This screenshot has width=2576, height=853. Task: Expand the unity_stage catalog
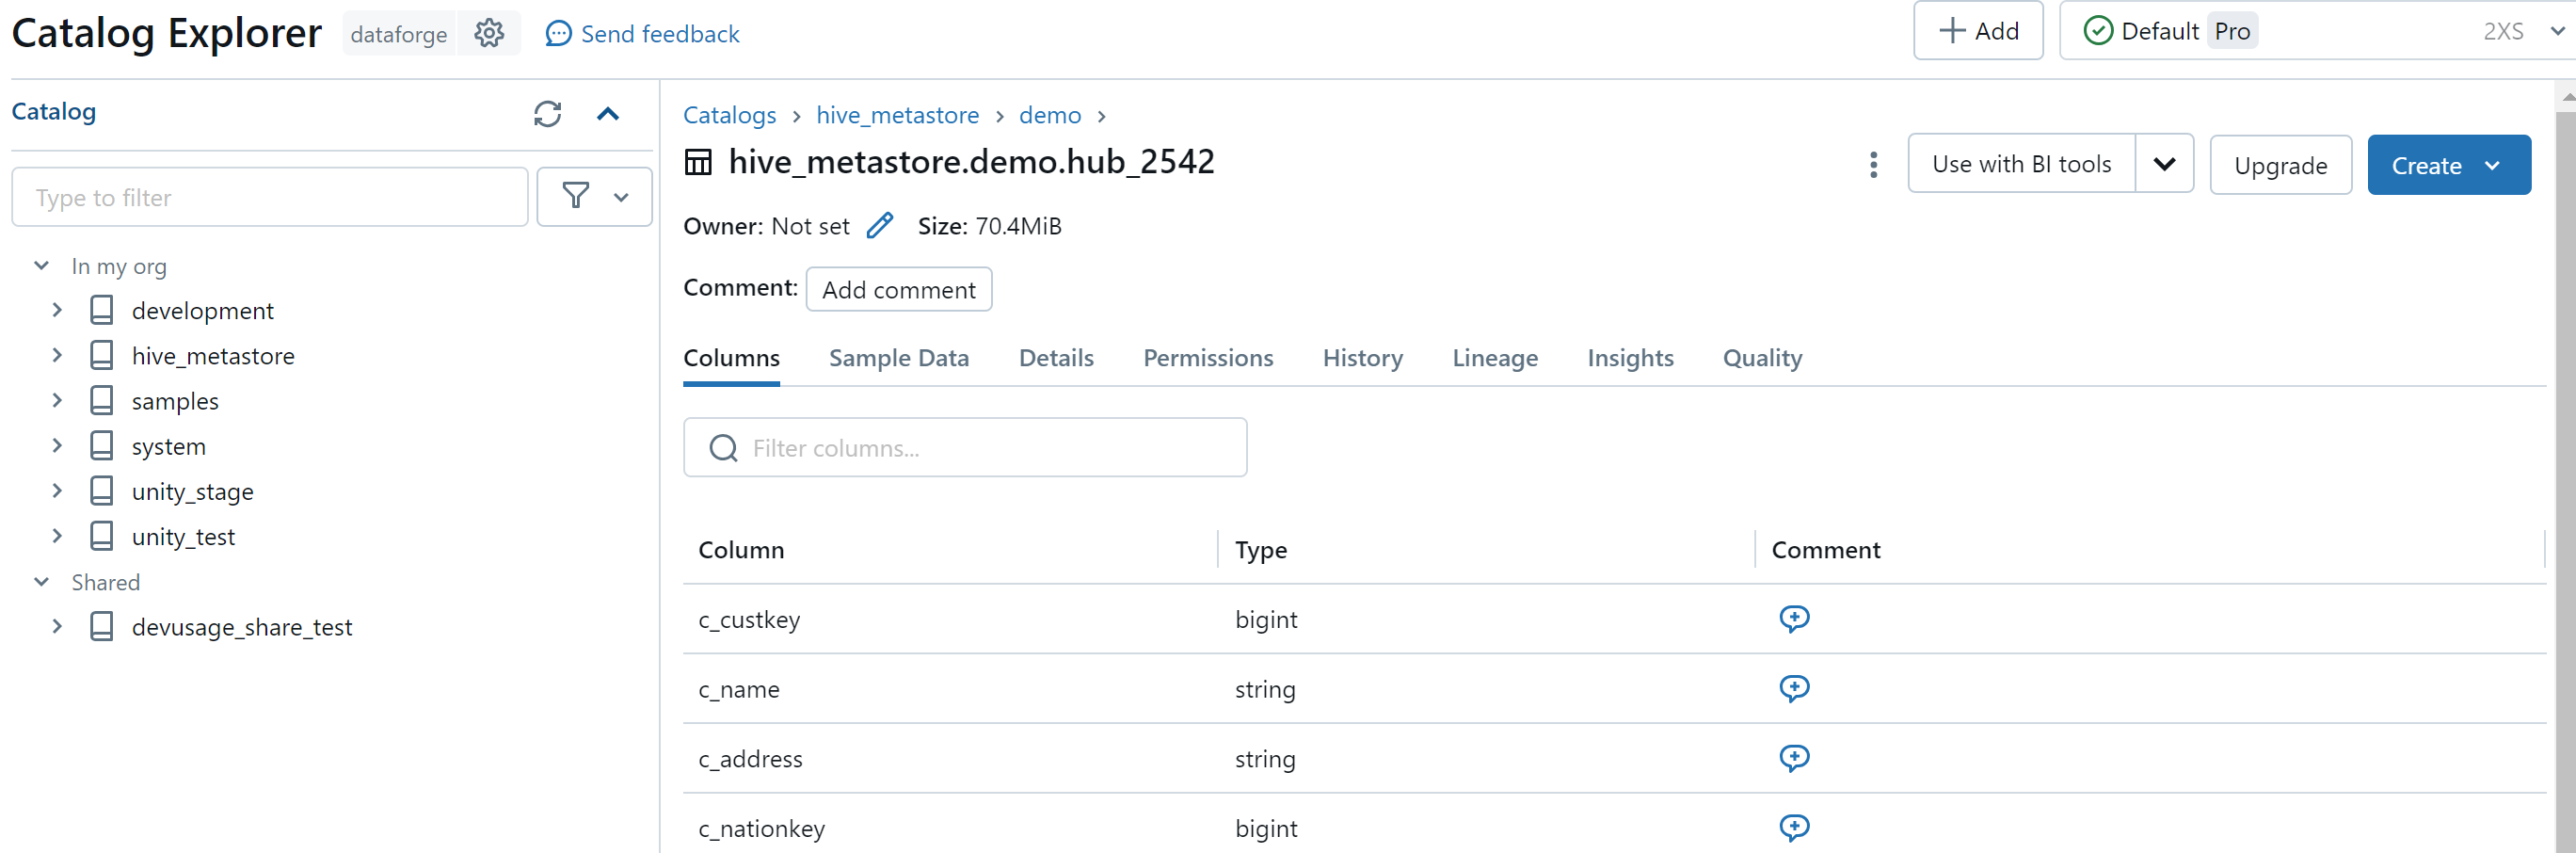click(x=57, y=490)
